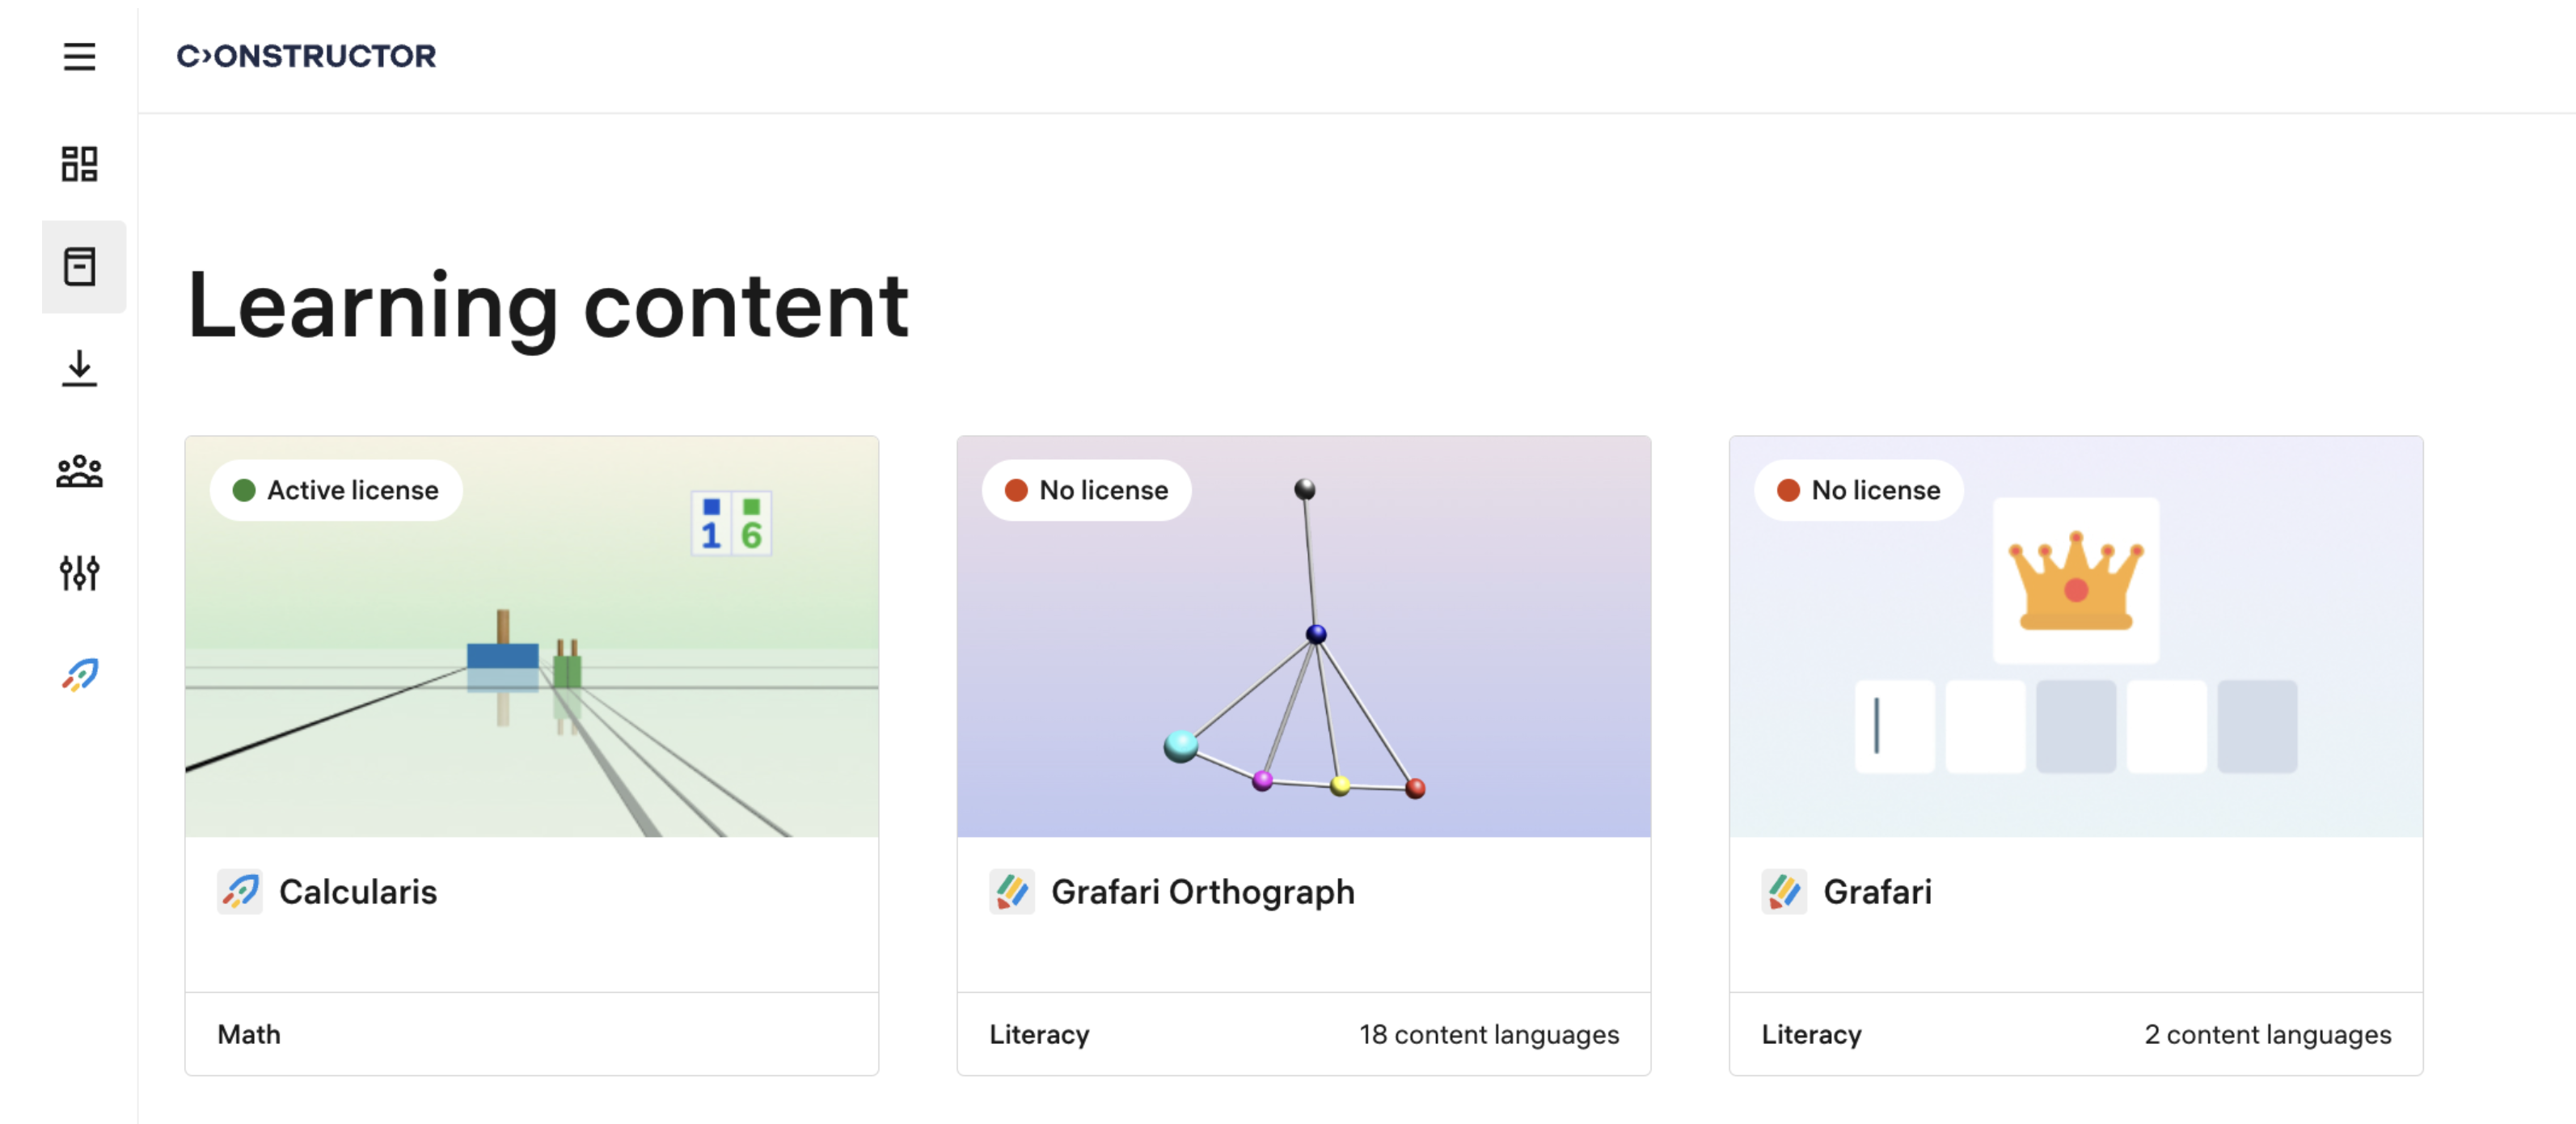Viewport: 2576px width, 1124px height.
Task: Select the Learning content sidebar icon
Action: click(80, 267)
